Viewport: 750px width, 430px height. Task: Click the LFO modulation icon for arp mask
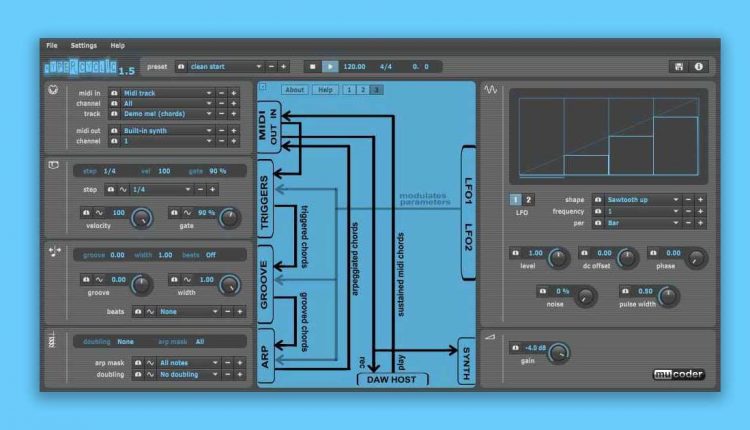tap(150, 363)
